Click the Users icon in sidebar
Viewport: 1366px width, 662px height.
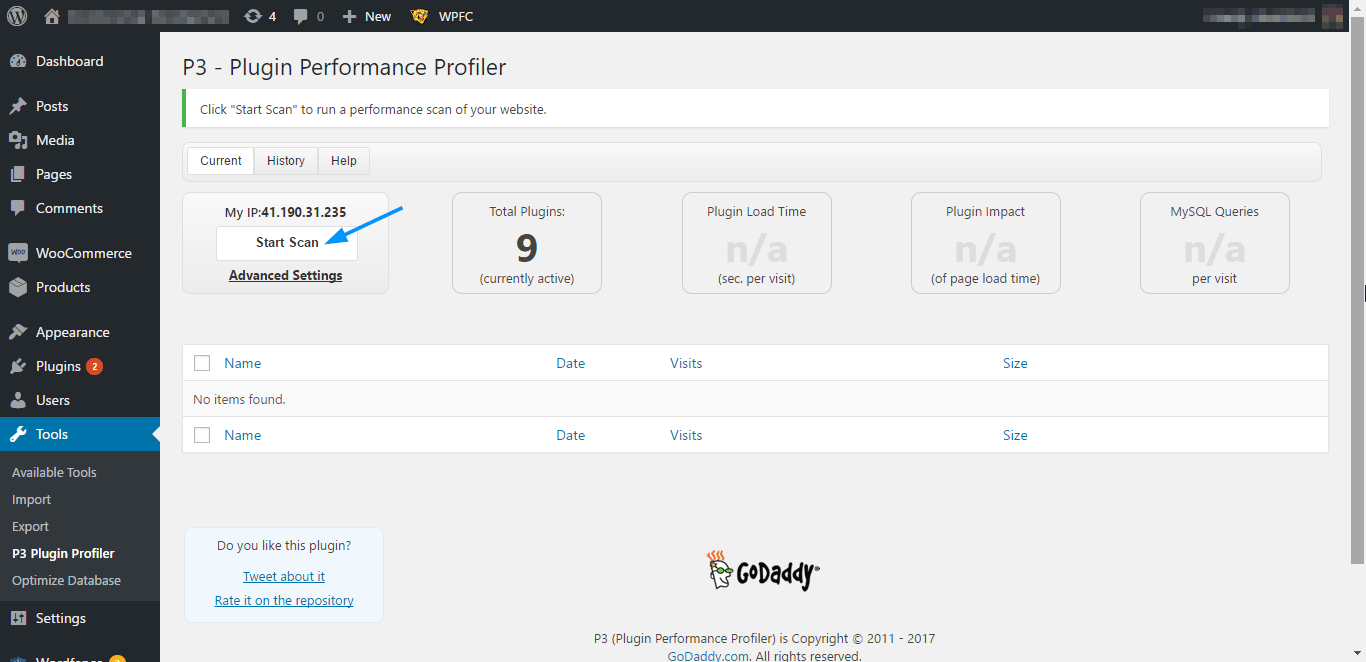[x=18, y=400]
